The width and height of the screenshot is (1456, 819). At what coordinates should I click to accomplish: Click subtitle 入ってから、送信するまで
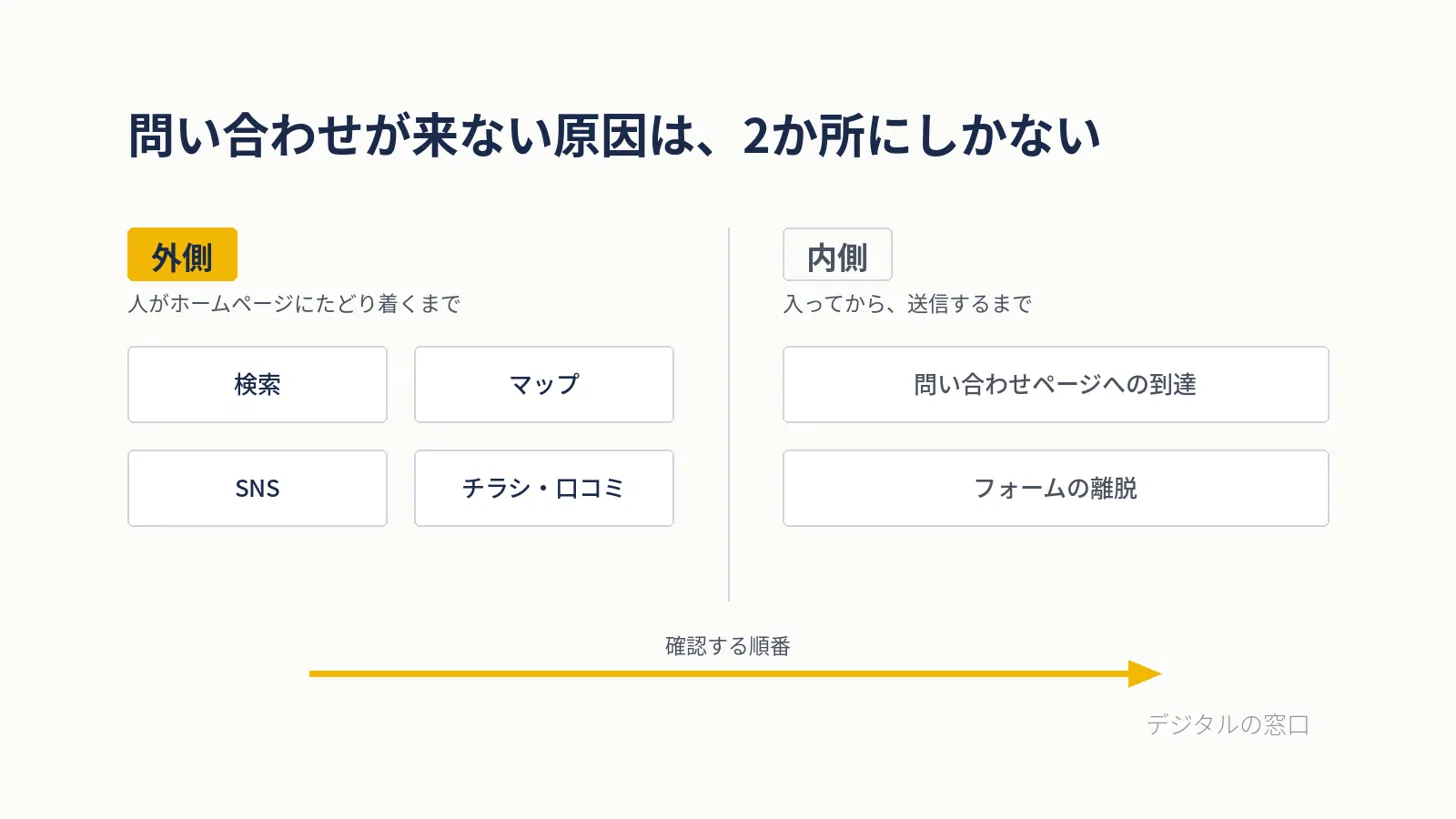point(907,305)
